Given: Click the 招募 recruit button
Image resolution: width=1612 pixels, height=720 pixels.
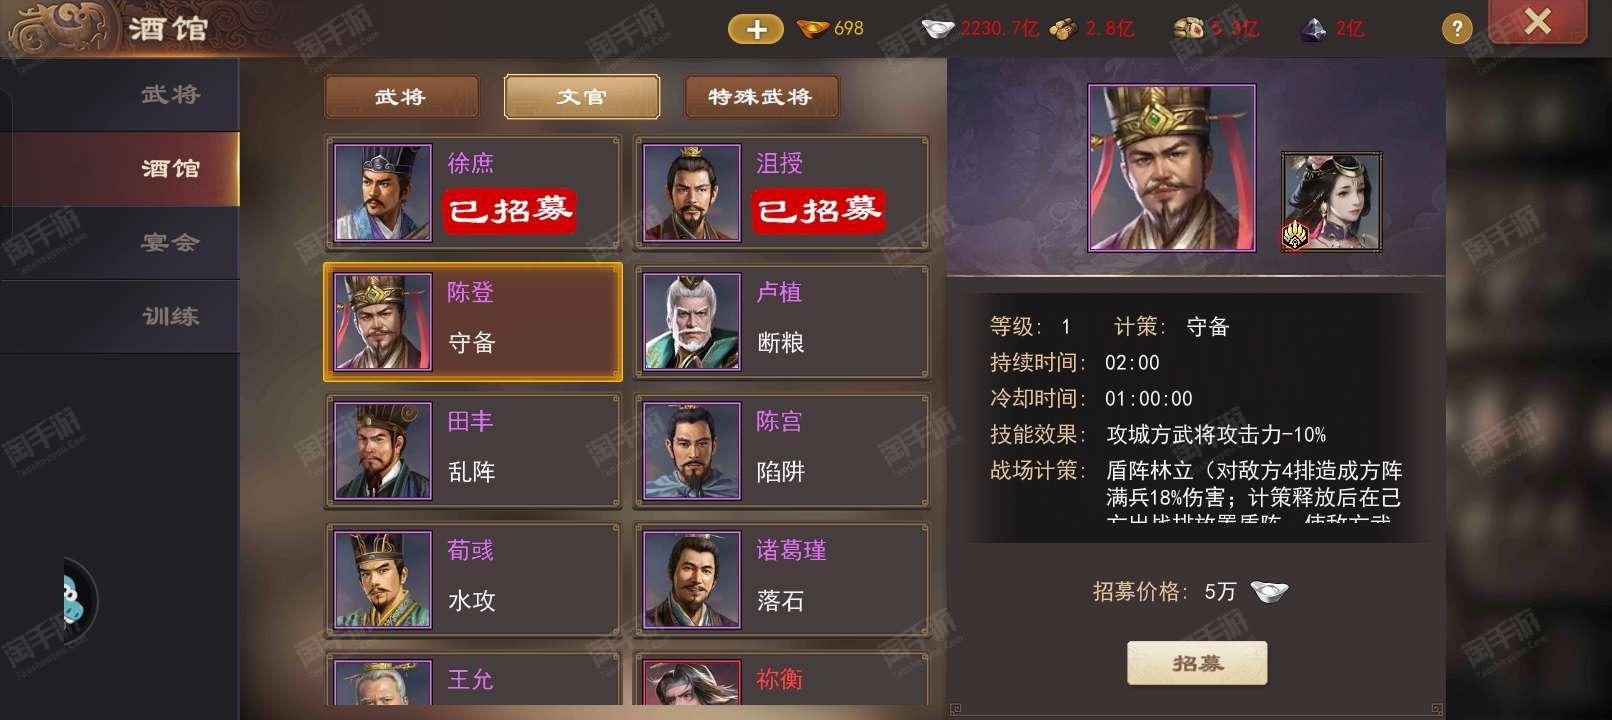Looking at the screenshot, I should 1197,663.
